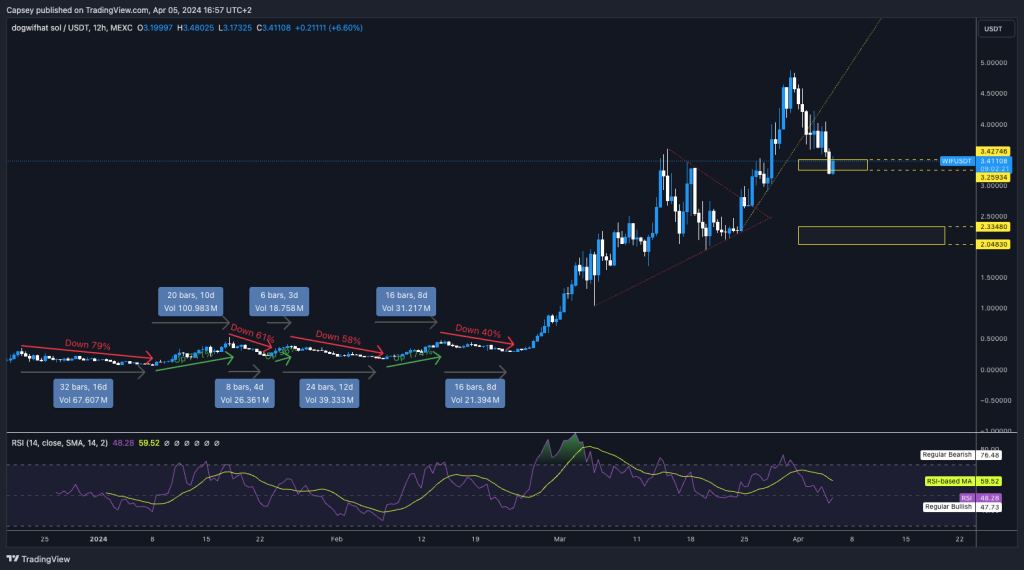Select the large lower yellow zone rectangle
Image resolution: width=1024 pixels, height=570 pixels.
(x=870, y=235)
